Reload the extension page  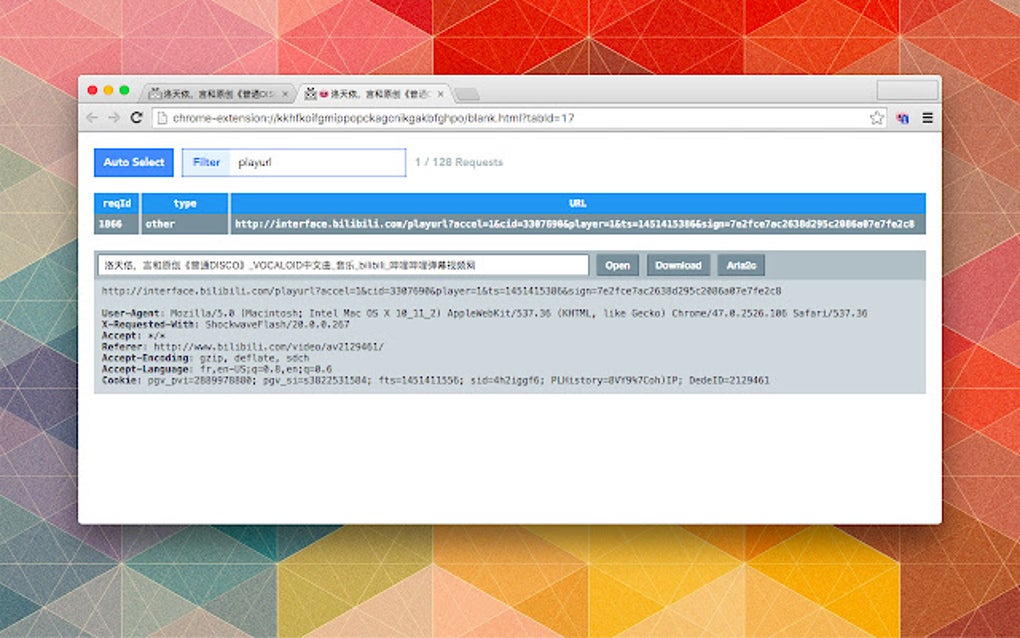pos(136,116)
